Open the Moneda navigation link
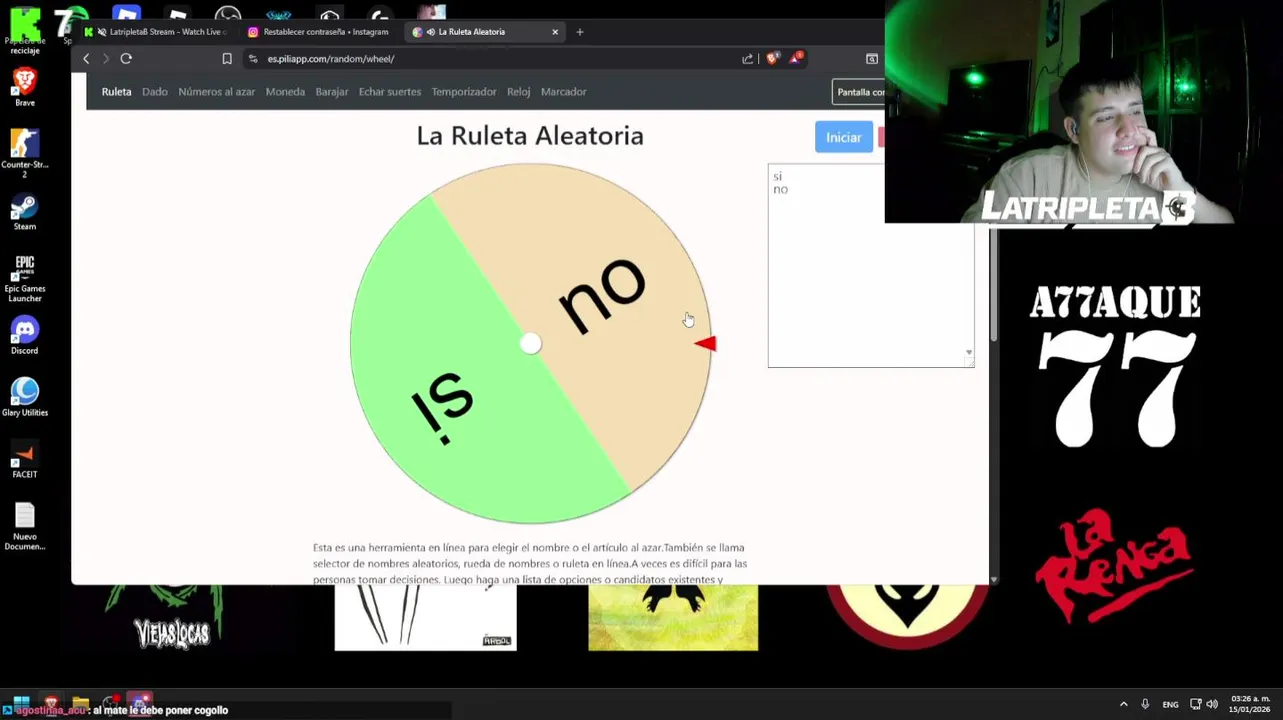The width and height of the screenshot is (1283, 720). 285,92
